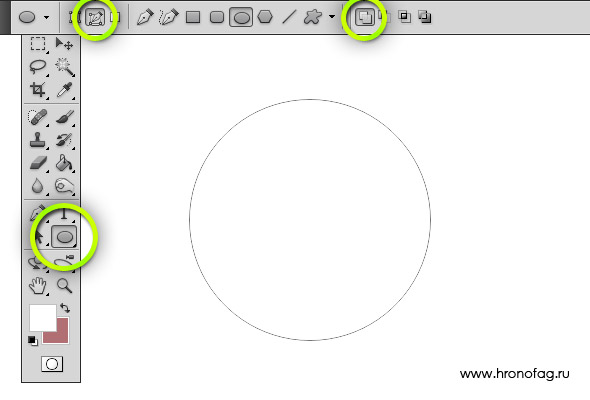The height and width of the screenshot is (400, 590).
Task: Select the Line tool in options bar
Action: pyautogui.click(x=289, y=17)
